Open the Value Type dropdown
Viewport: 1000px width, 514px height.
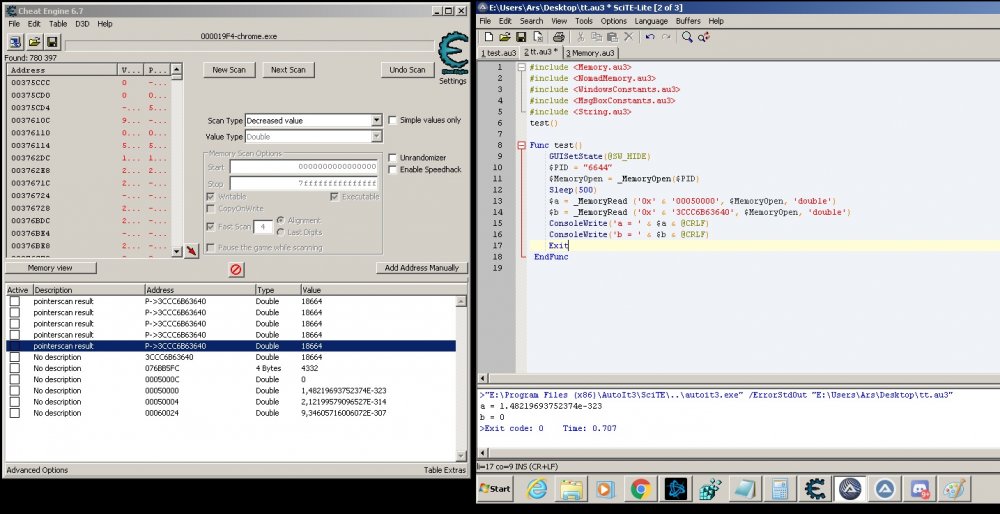(x=376, y=136)
